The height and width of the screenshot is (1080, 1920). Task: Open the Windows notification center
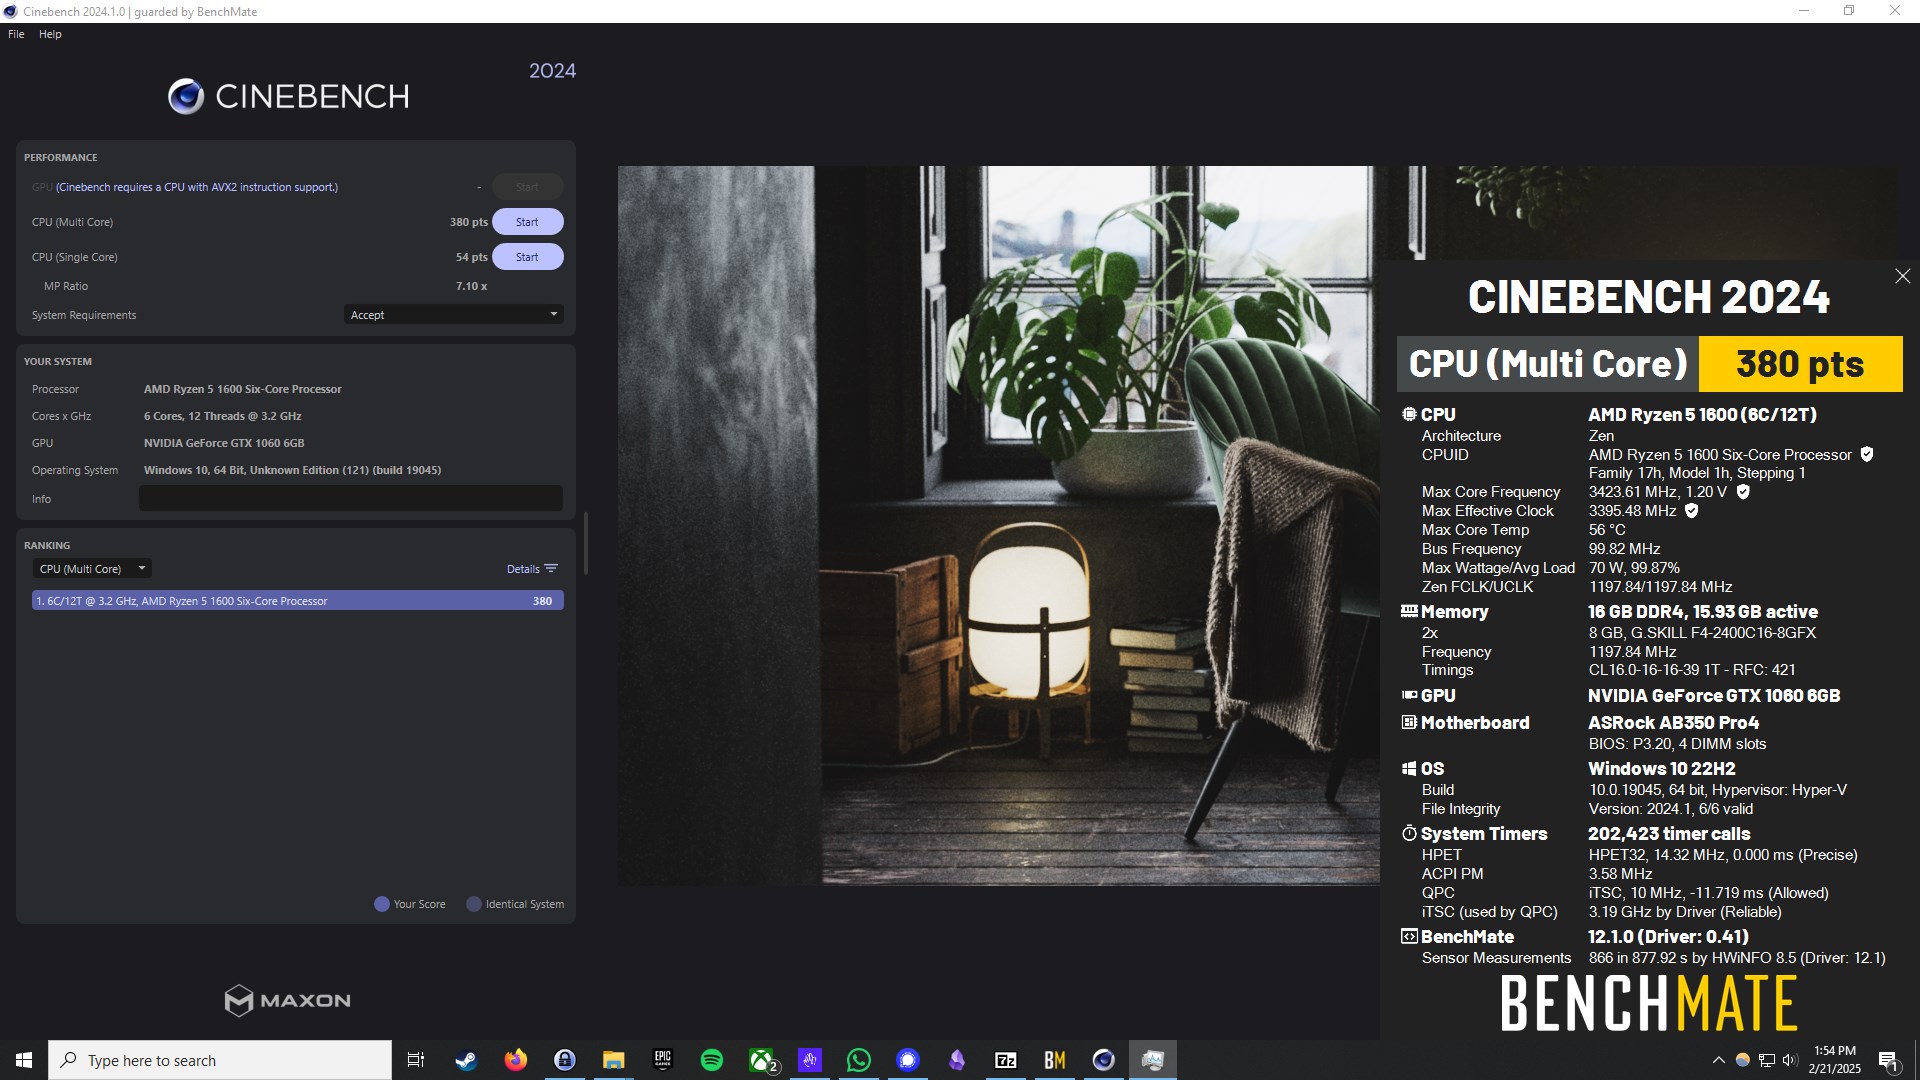[x=1888, y=1060]
